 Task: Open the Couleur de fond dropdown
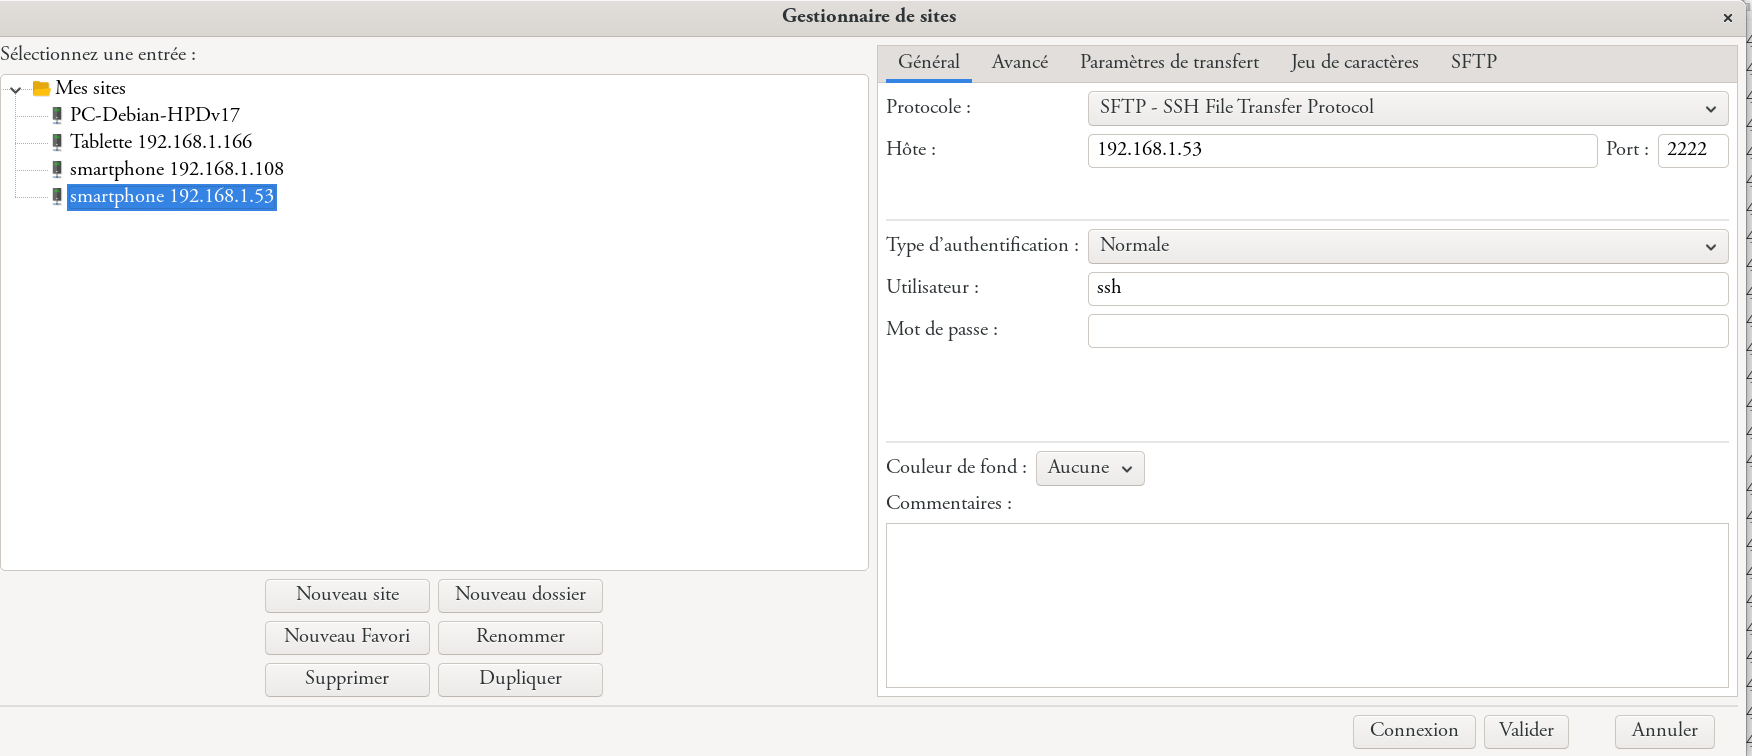pyautogui.click(x=1090, y=468)
